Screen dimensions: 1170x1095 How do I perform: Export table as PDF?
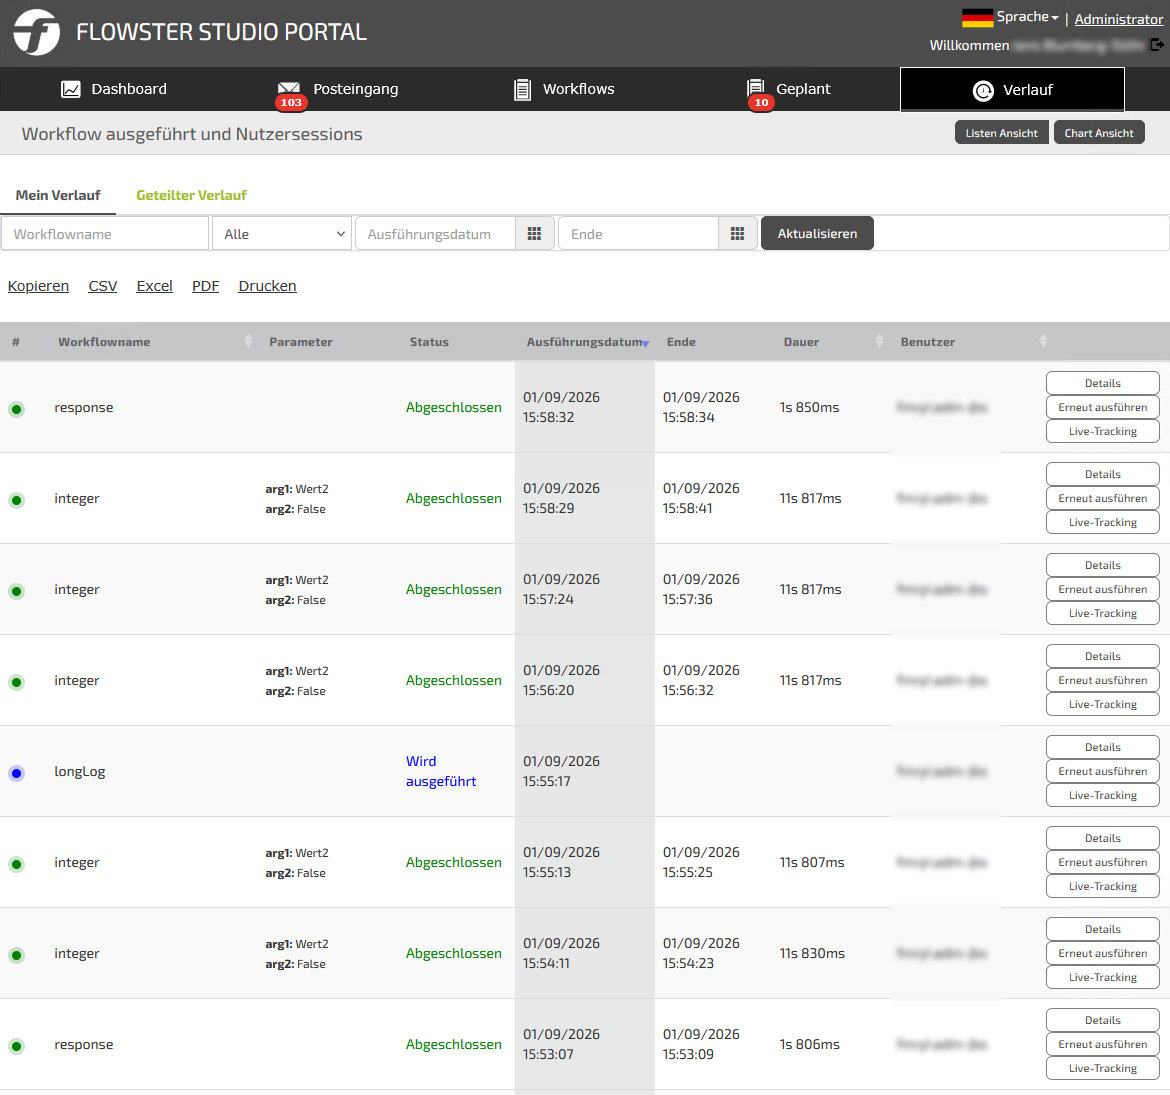205,286
